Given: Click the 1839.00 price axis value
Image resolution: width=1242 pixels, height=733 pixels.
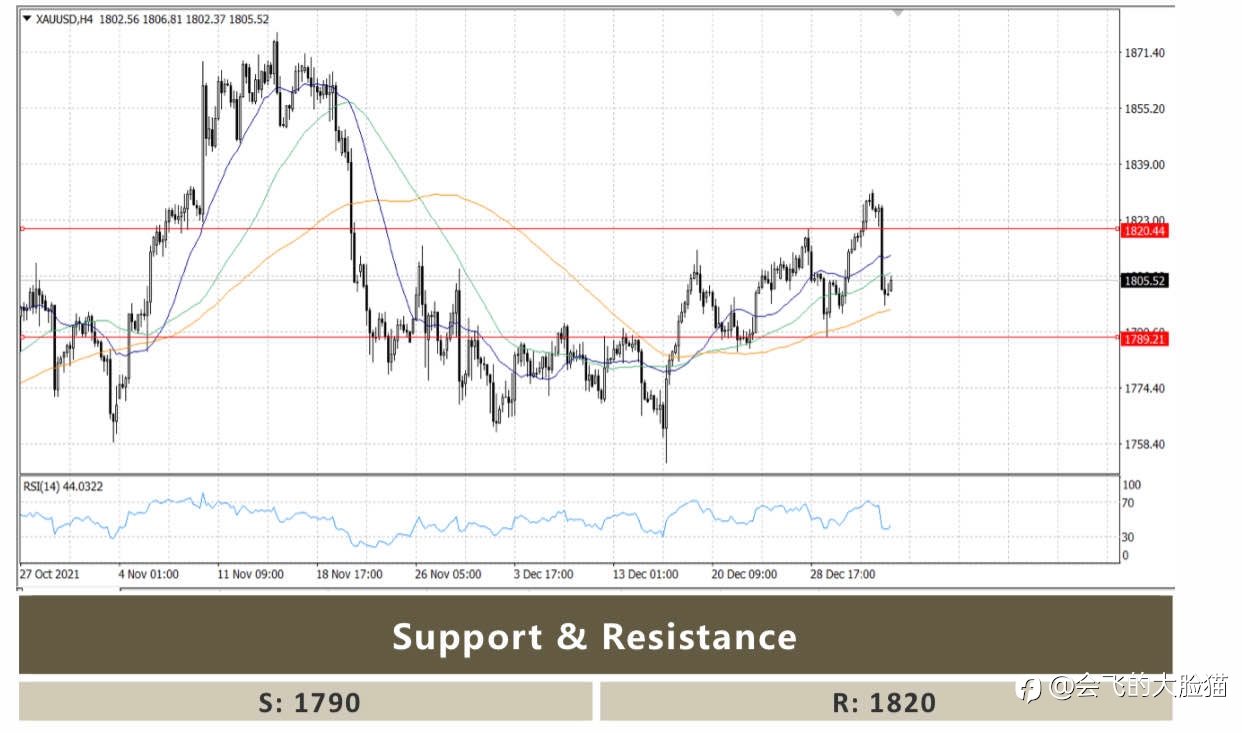Looking at the screenshot, I should point(1144,165).
